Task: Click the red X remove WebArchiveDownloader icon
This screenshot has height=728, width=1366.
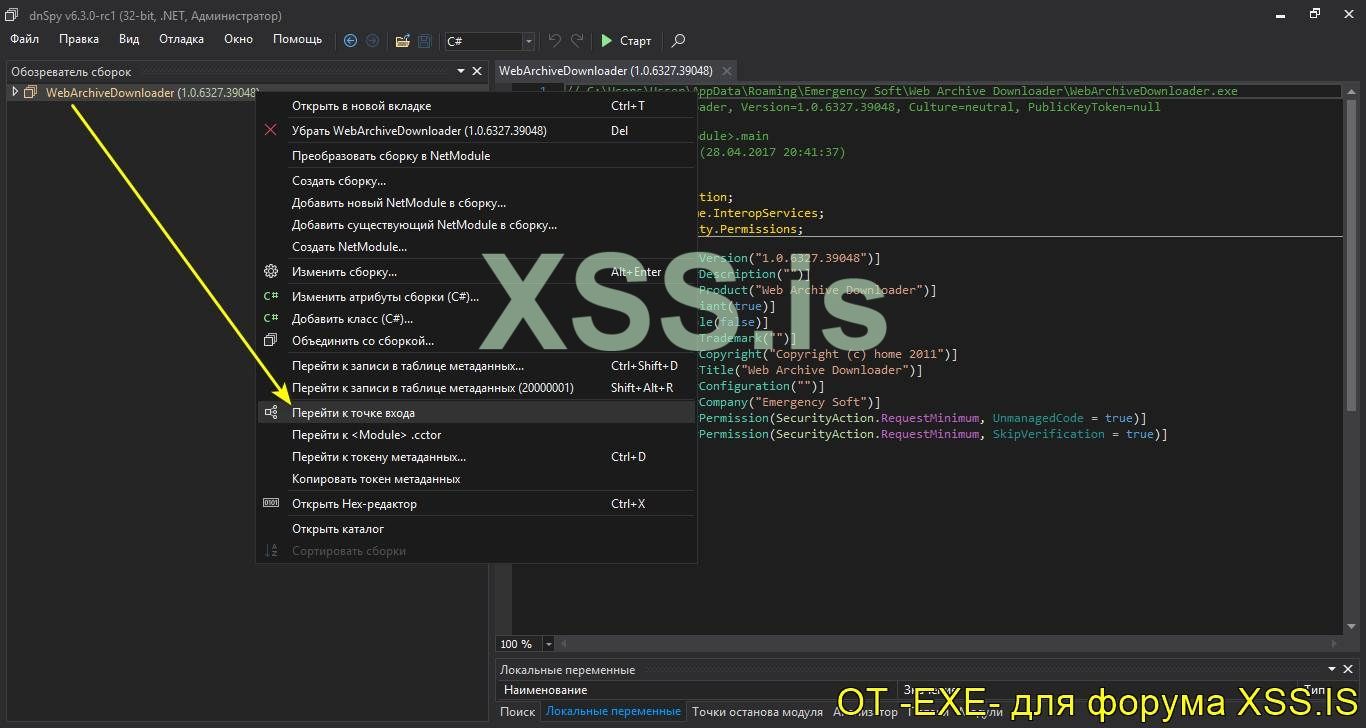Action: tap(270, 130)
